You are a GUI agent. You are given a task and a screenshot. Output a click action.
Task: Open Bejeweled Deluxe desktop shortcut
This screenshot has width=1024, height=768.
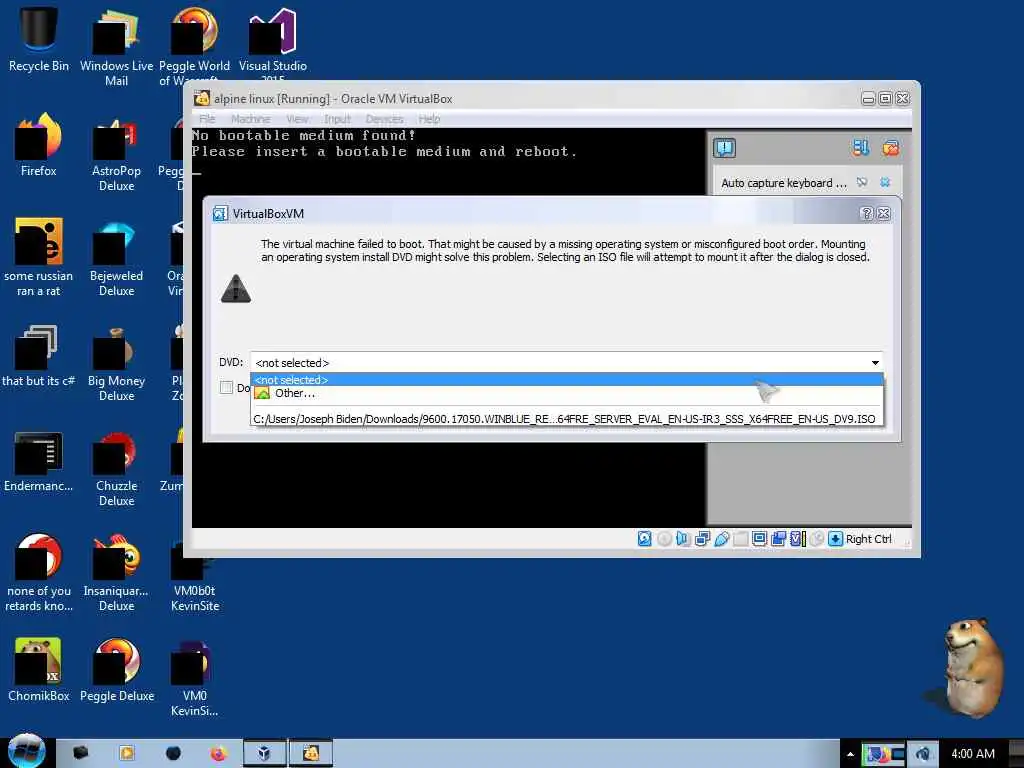click(x=116, y=258)
